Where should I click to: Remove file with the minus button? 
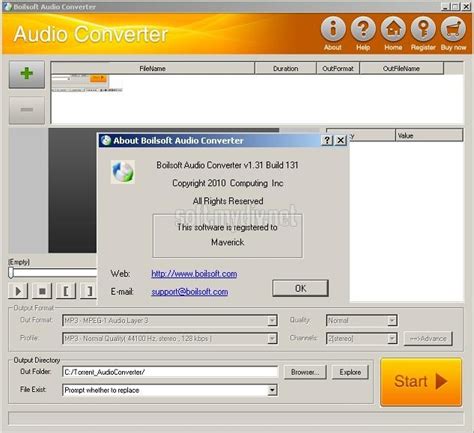(27, 110)
